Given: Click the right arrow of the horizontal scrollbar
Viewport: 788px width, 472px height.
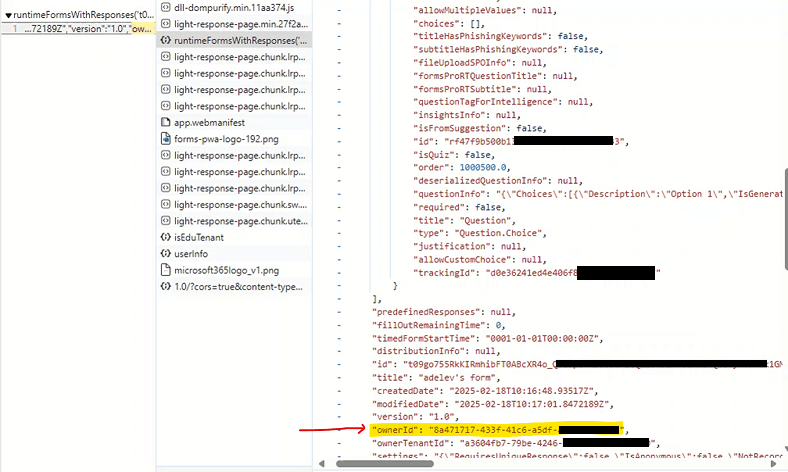Looking at the screenshot, I should pyautogui.click(x=774, y=463).
